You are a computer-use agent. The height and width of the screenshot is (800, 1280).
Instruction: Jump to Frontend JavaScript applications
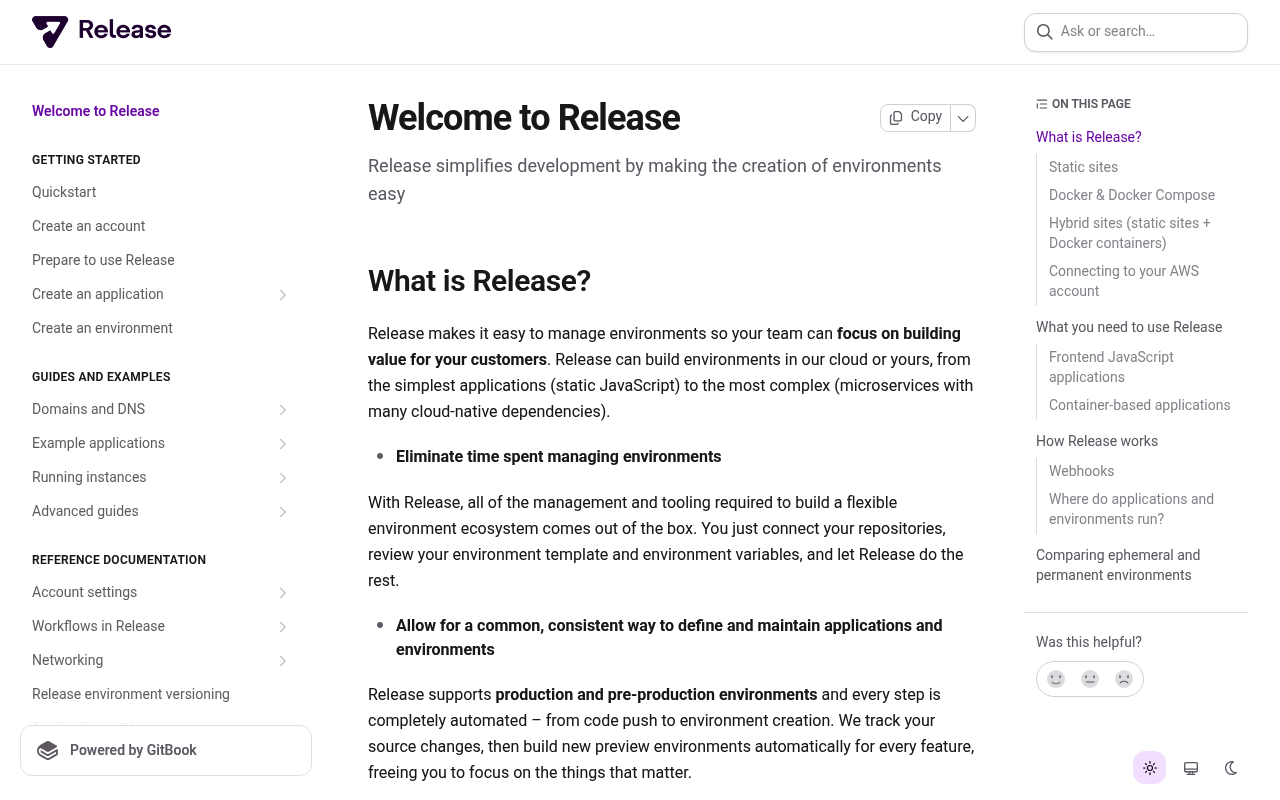pos(1111,367)
